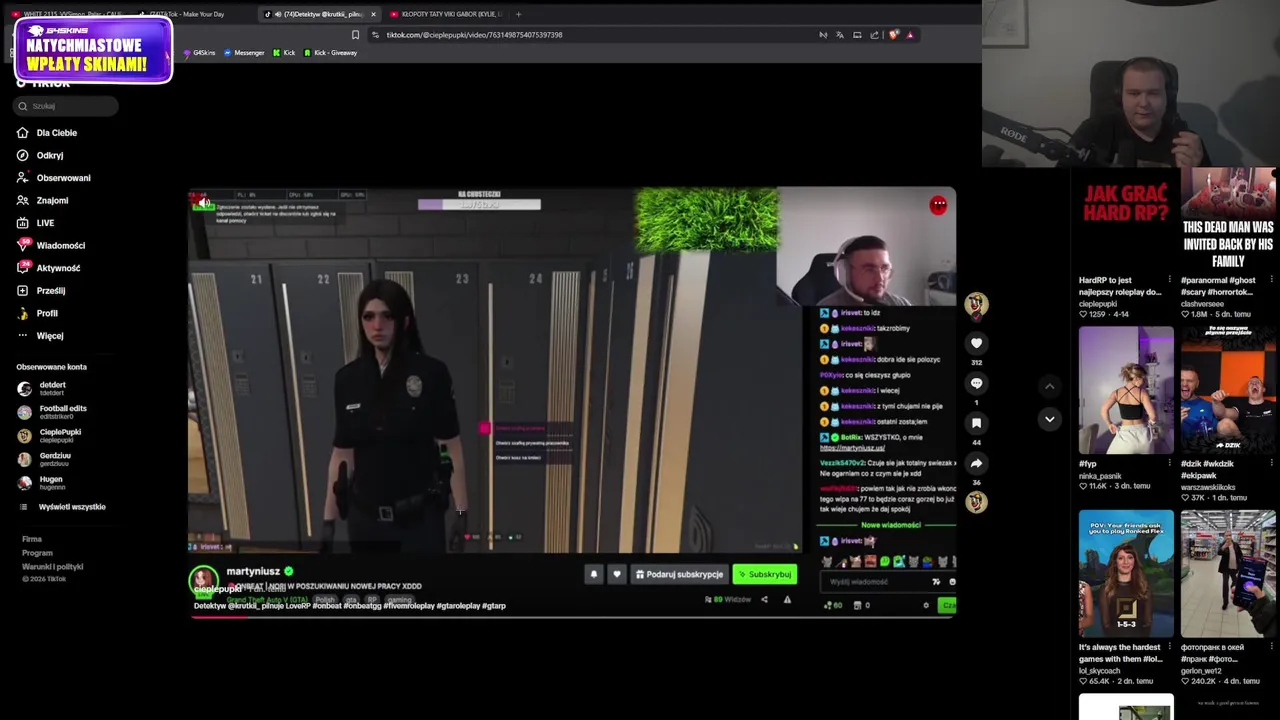Open Odkryj page in sidebar
The image size is (1280, 720).
(x=40, y=156)
